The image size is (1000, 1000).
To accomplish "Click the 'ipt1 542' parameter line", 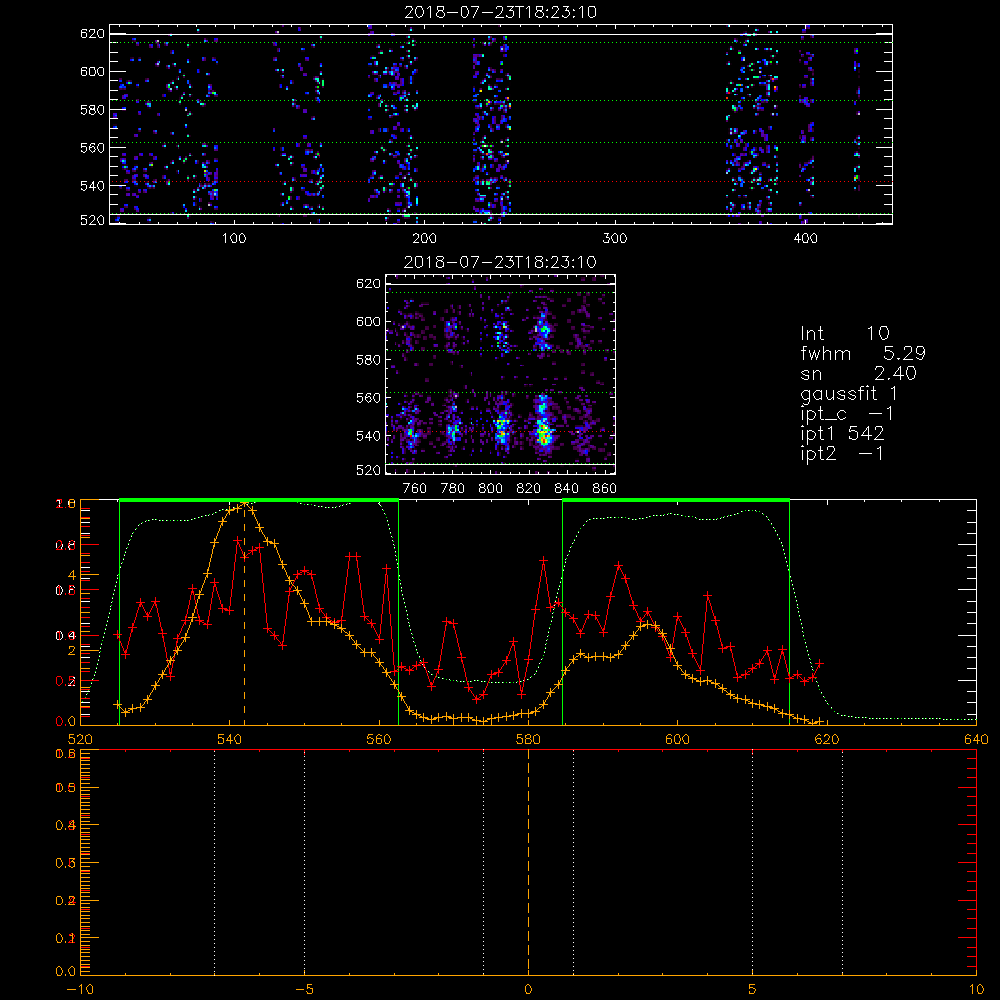I will (x=842, y=434).
